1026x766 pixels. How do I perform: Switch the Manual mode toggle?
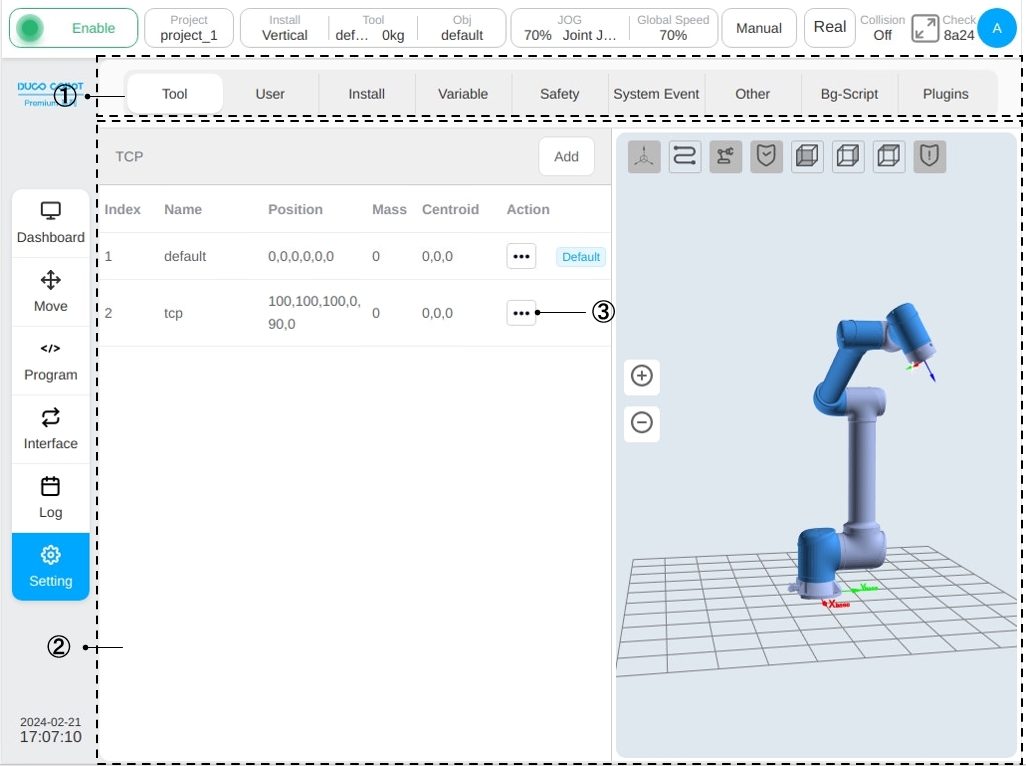click(758, 28)
